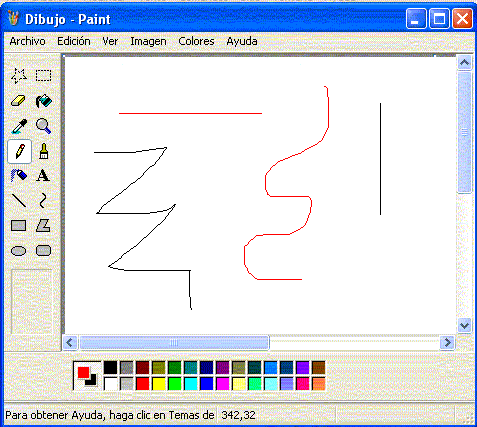The width and height of the screenshot is (477, 427).
Task: Pick the olive color swatch
Action: coord(159,368)
